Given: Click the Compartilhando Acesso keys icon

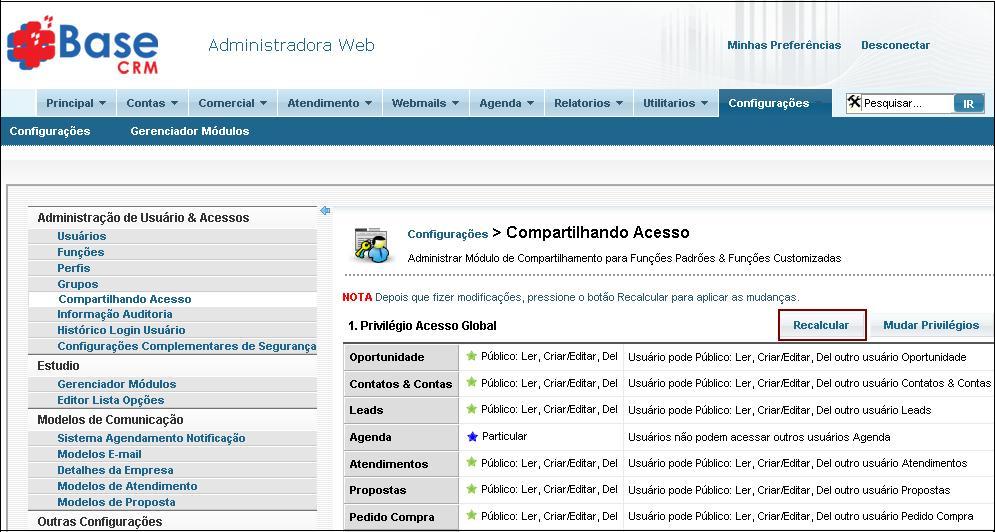Looking at the screenshot, I should pos(371,245).
